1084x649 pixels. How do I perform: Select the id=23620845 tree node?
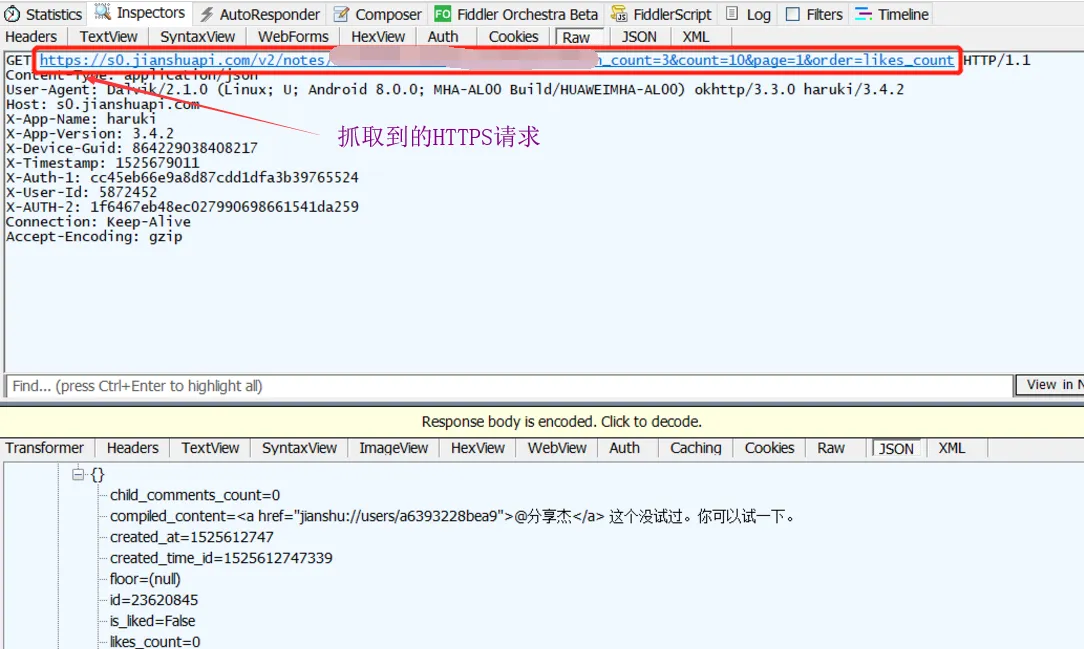154,600
